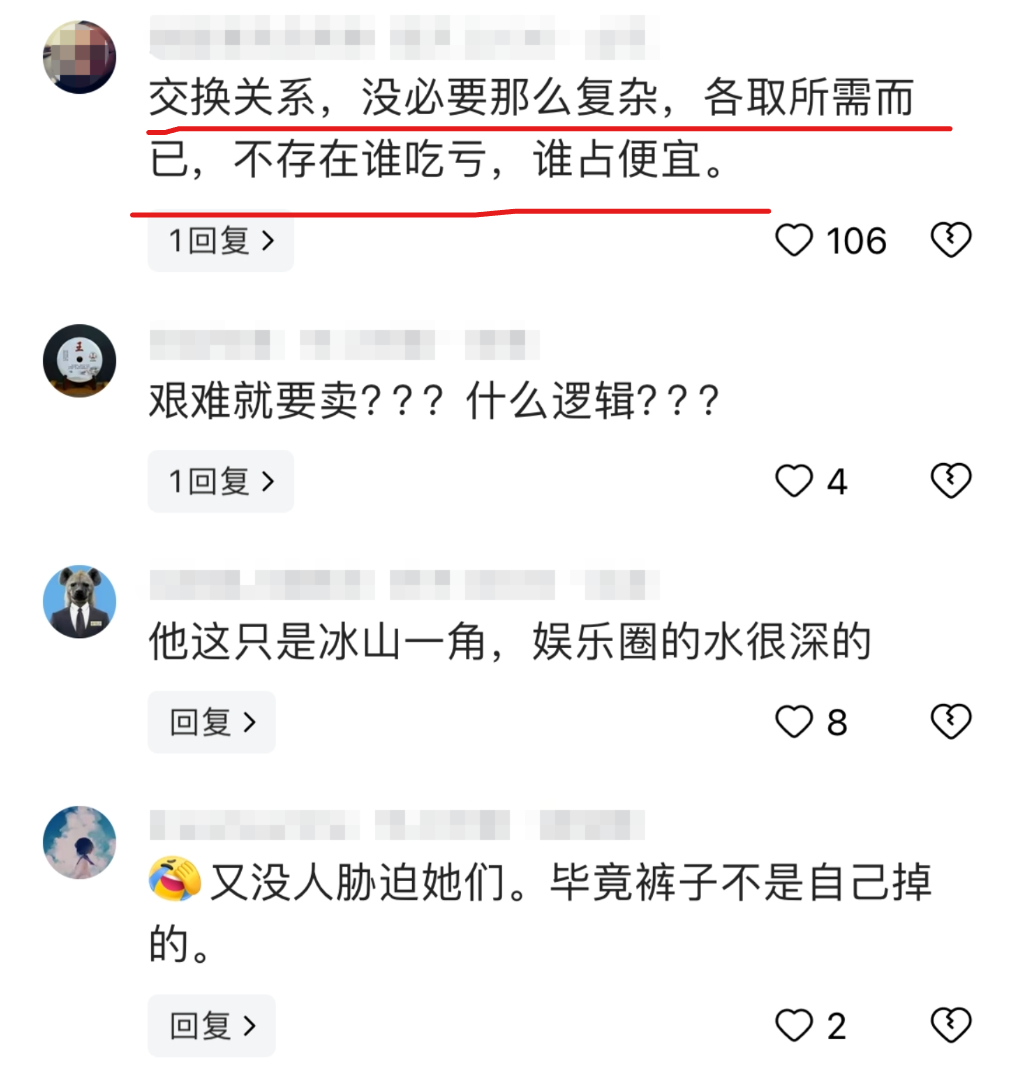Viewport: 1013px width, 1068px height.
Task: Open the vinyl record avatar profile
Action: [79, 360]
